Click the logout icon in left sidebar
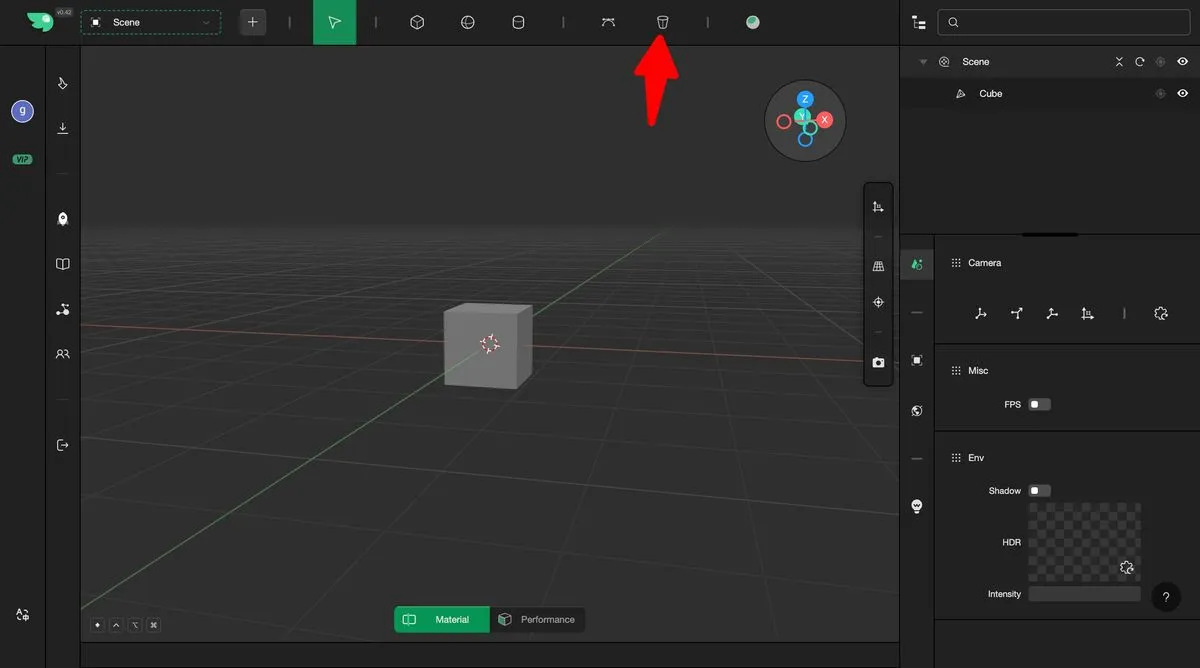This screenshot has width=1200, height=668. [x=63, y=445]
